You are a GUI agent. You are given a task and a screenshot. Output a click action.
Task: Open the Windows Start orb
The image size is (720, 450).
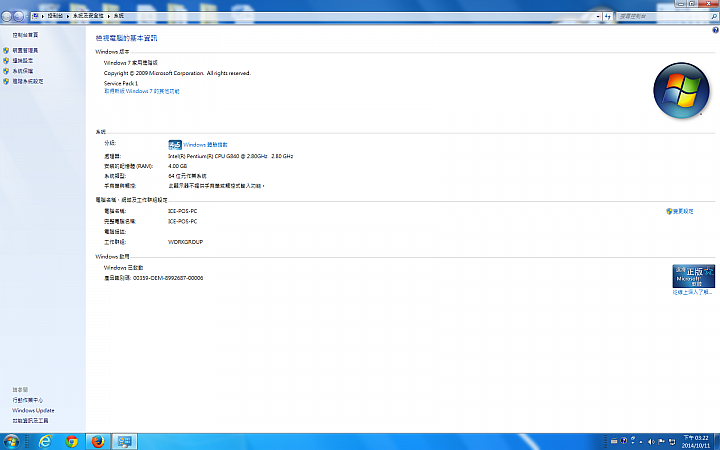pos(11,442)
